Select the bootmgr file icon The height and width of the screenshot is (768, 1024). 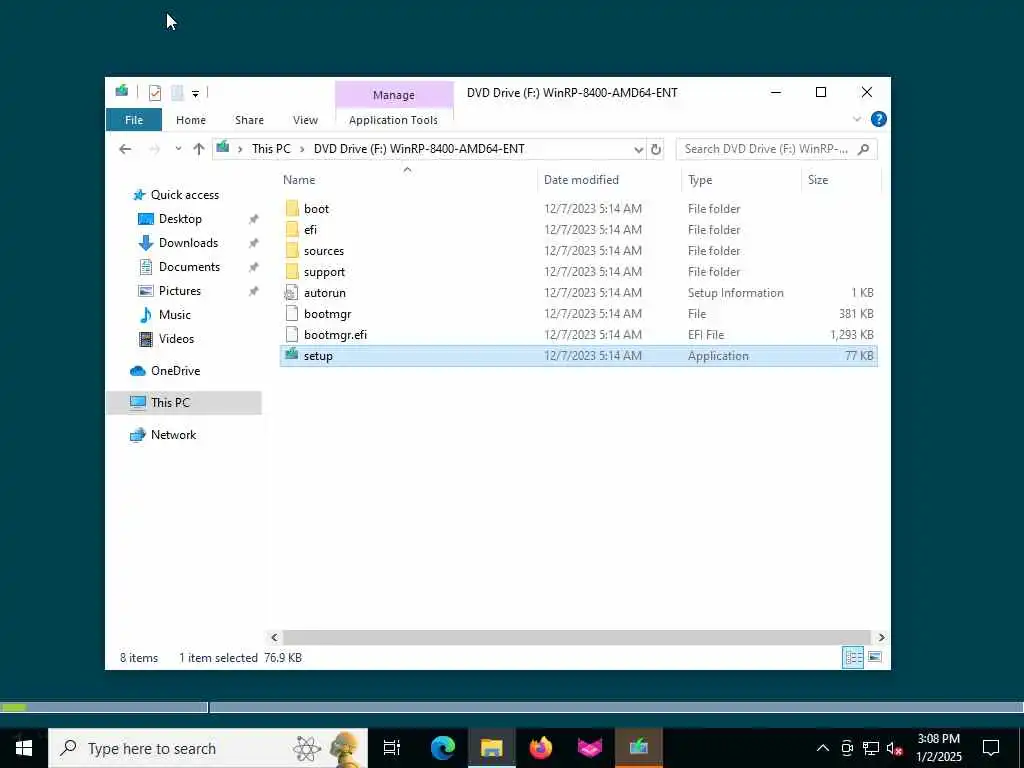coord(292,313)
